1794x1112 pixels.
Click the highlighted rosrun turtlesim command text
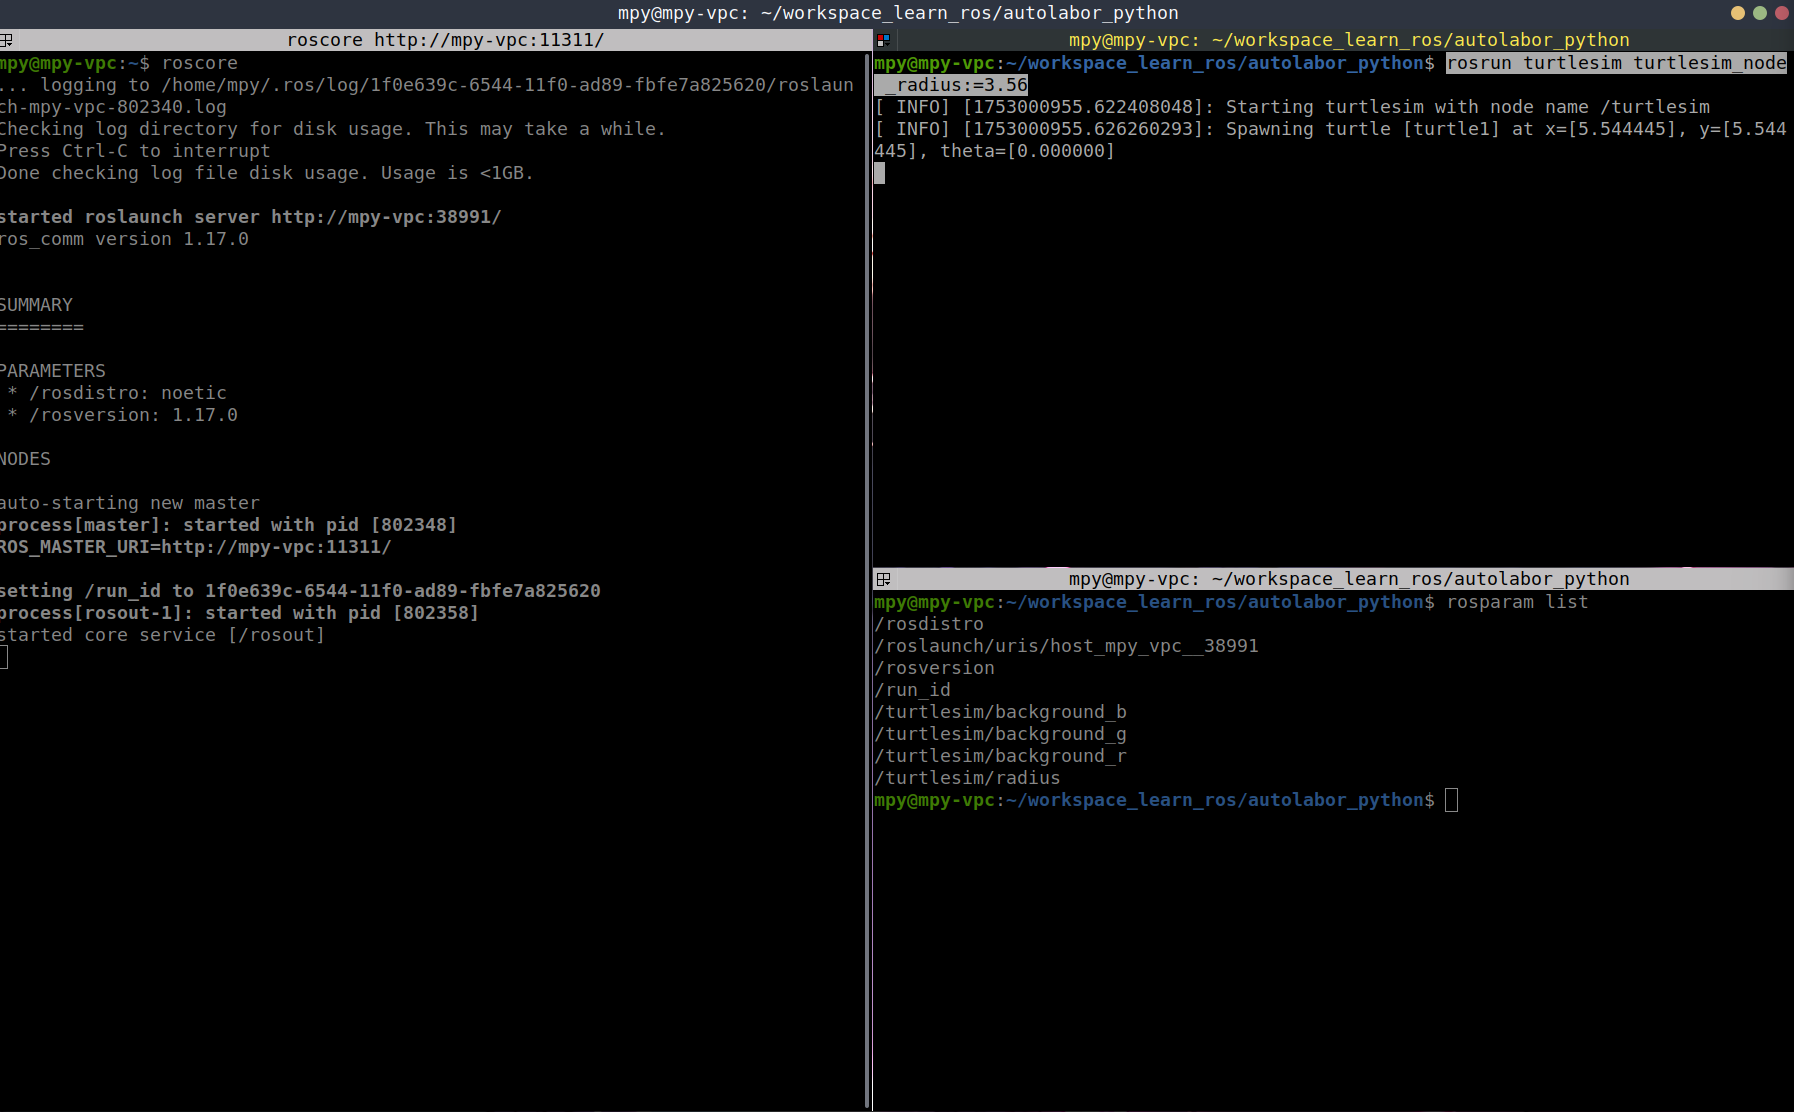click(x=1615, y=63)
